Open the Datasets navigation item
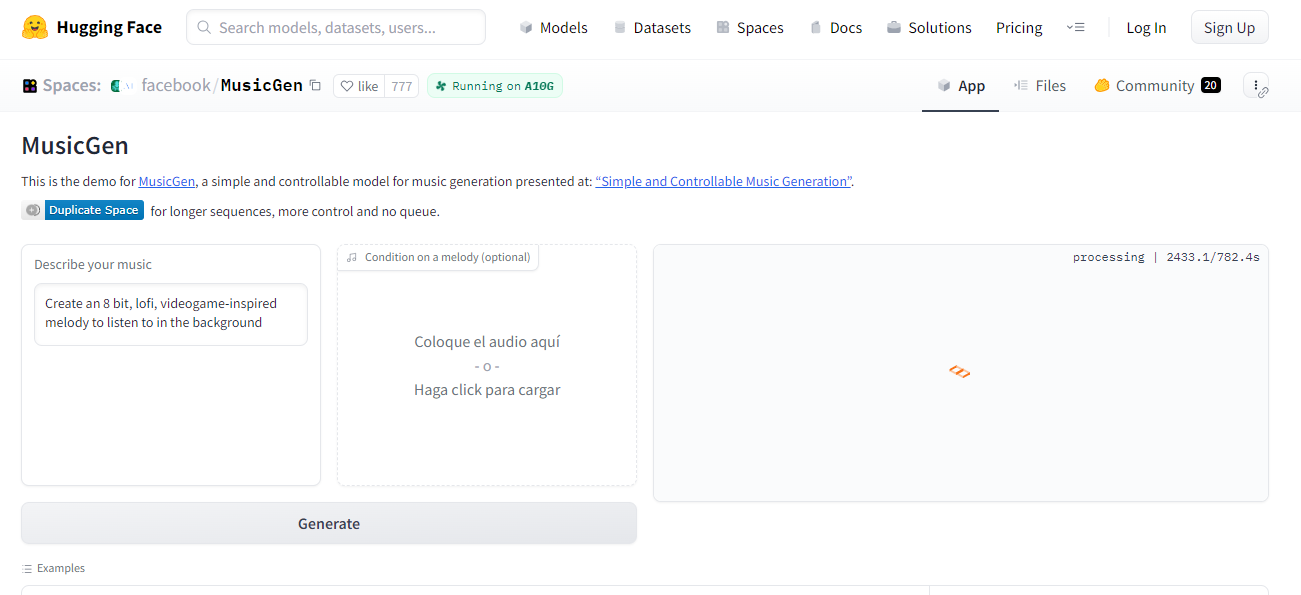The height and width of the screenshot is (595, 1301). pyautogui.click(x=652, y=28)
